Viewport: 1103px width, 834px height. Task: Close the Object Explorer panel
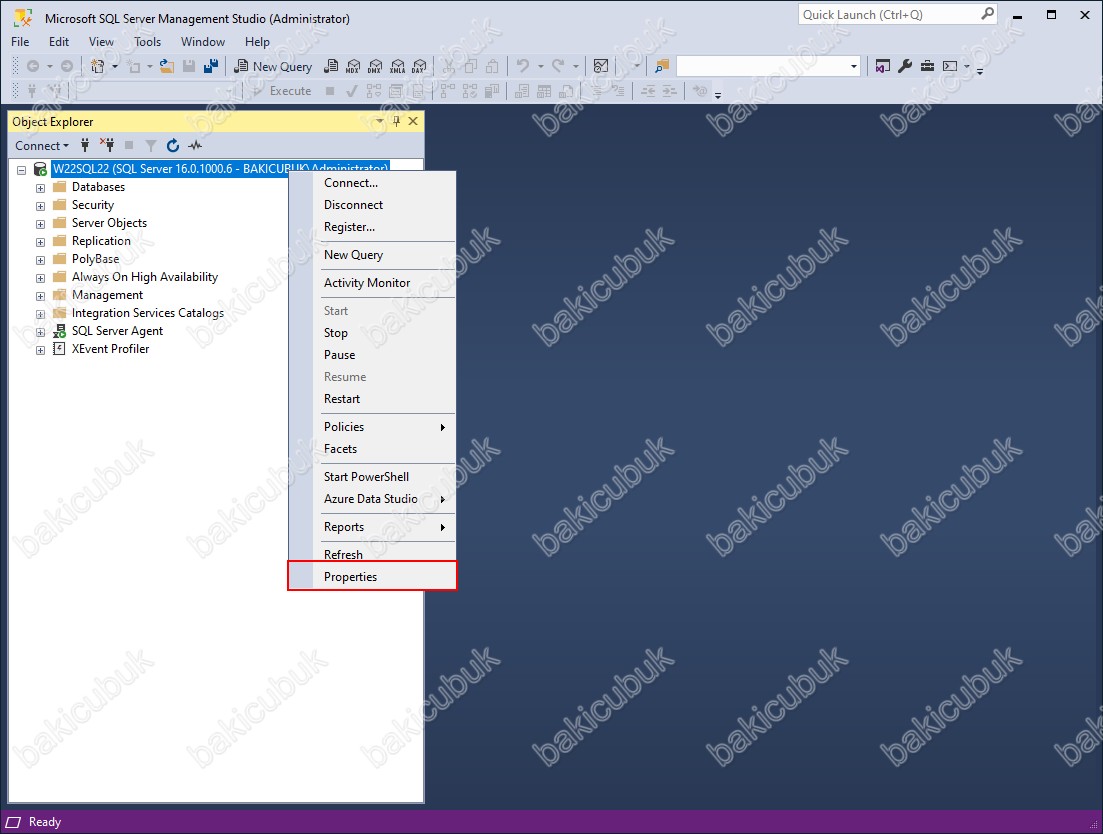tap(413, 121)
